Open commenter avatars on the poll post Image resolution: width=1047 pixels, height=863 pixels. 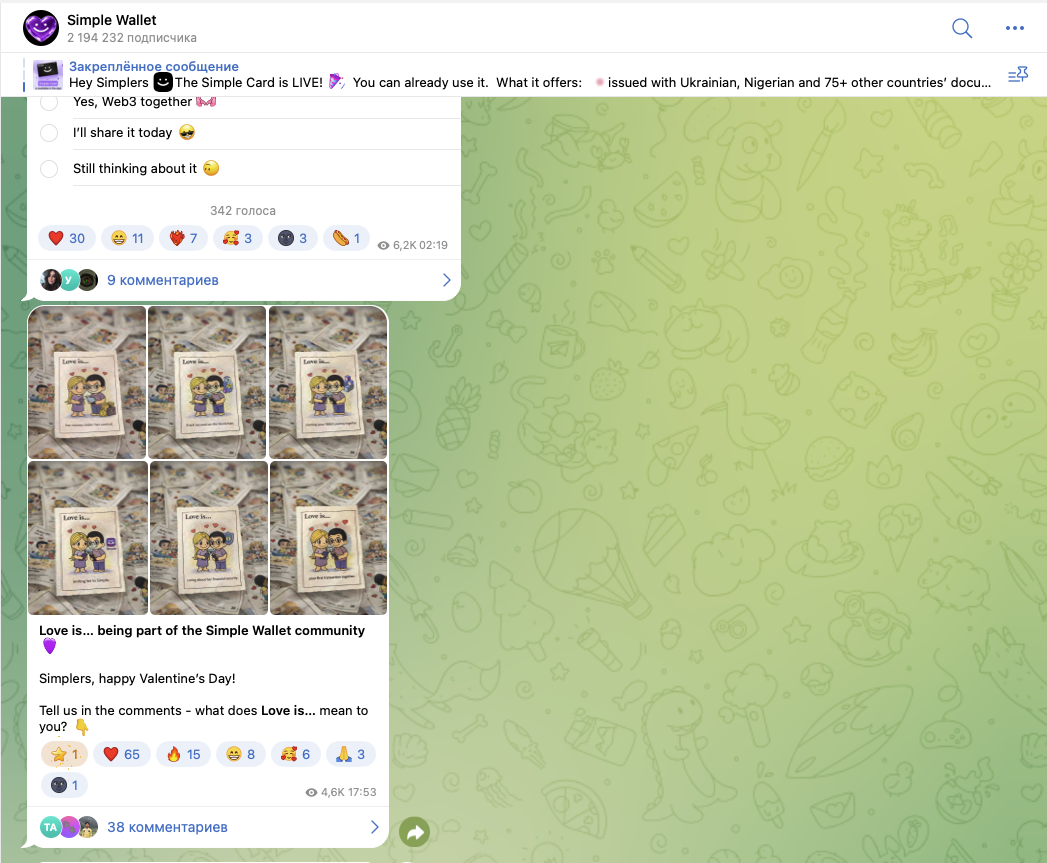tap(69, 280)
